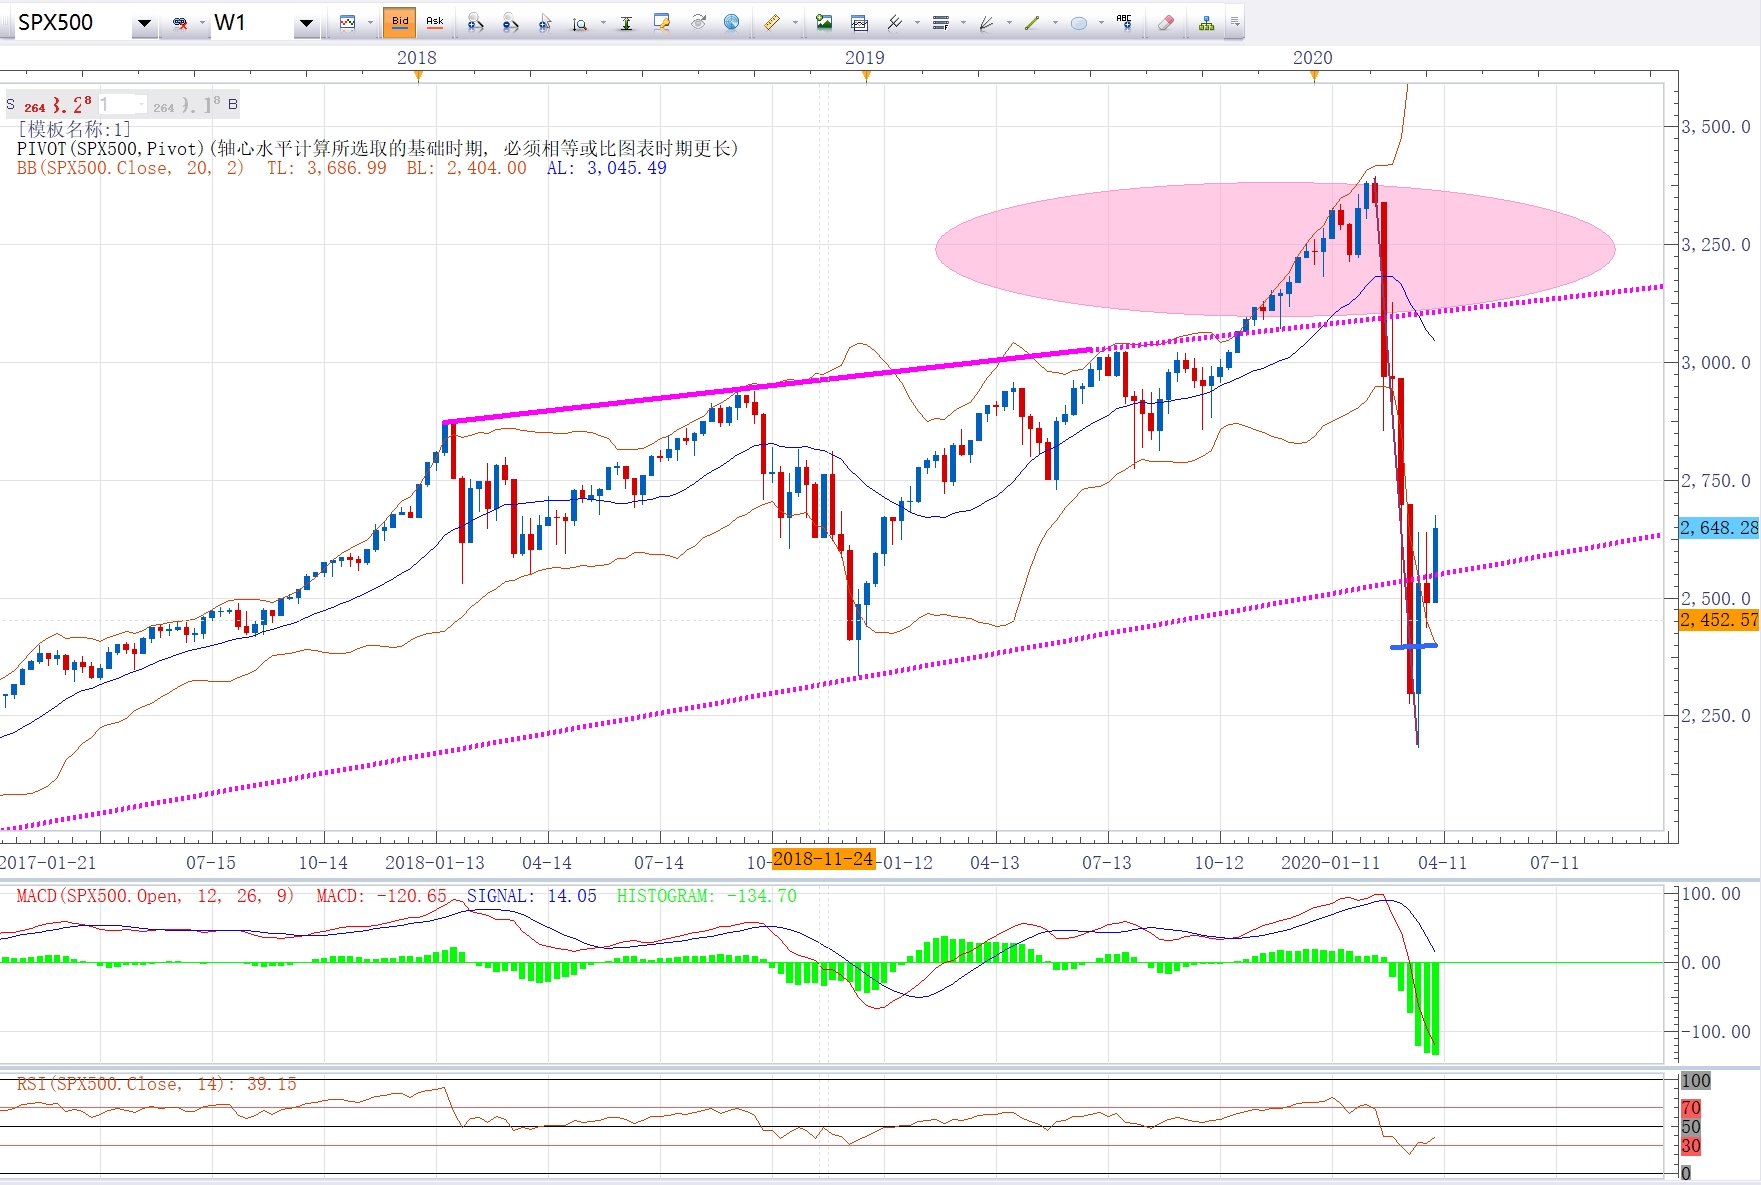
Task: Click the [模板名称:1] template name text
Action: 74,129
